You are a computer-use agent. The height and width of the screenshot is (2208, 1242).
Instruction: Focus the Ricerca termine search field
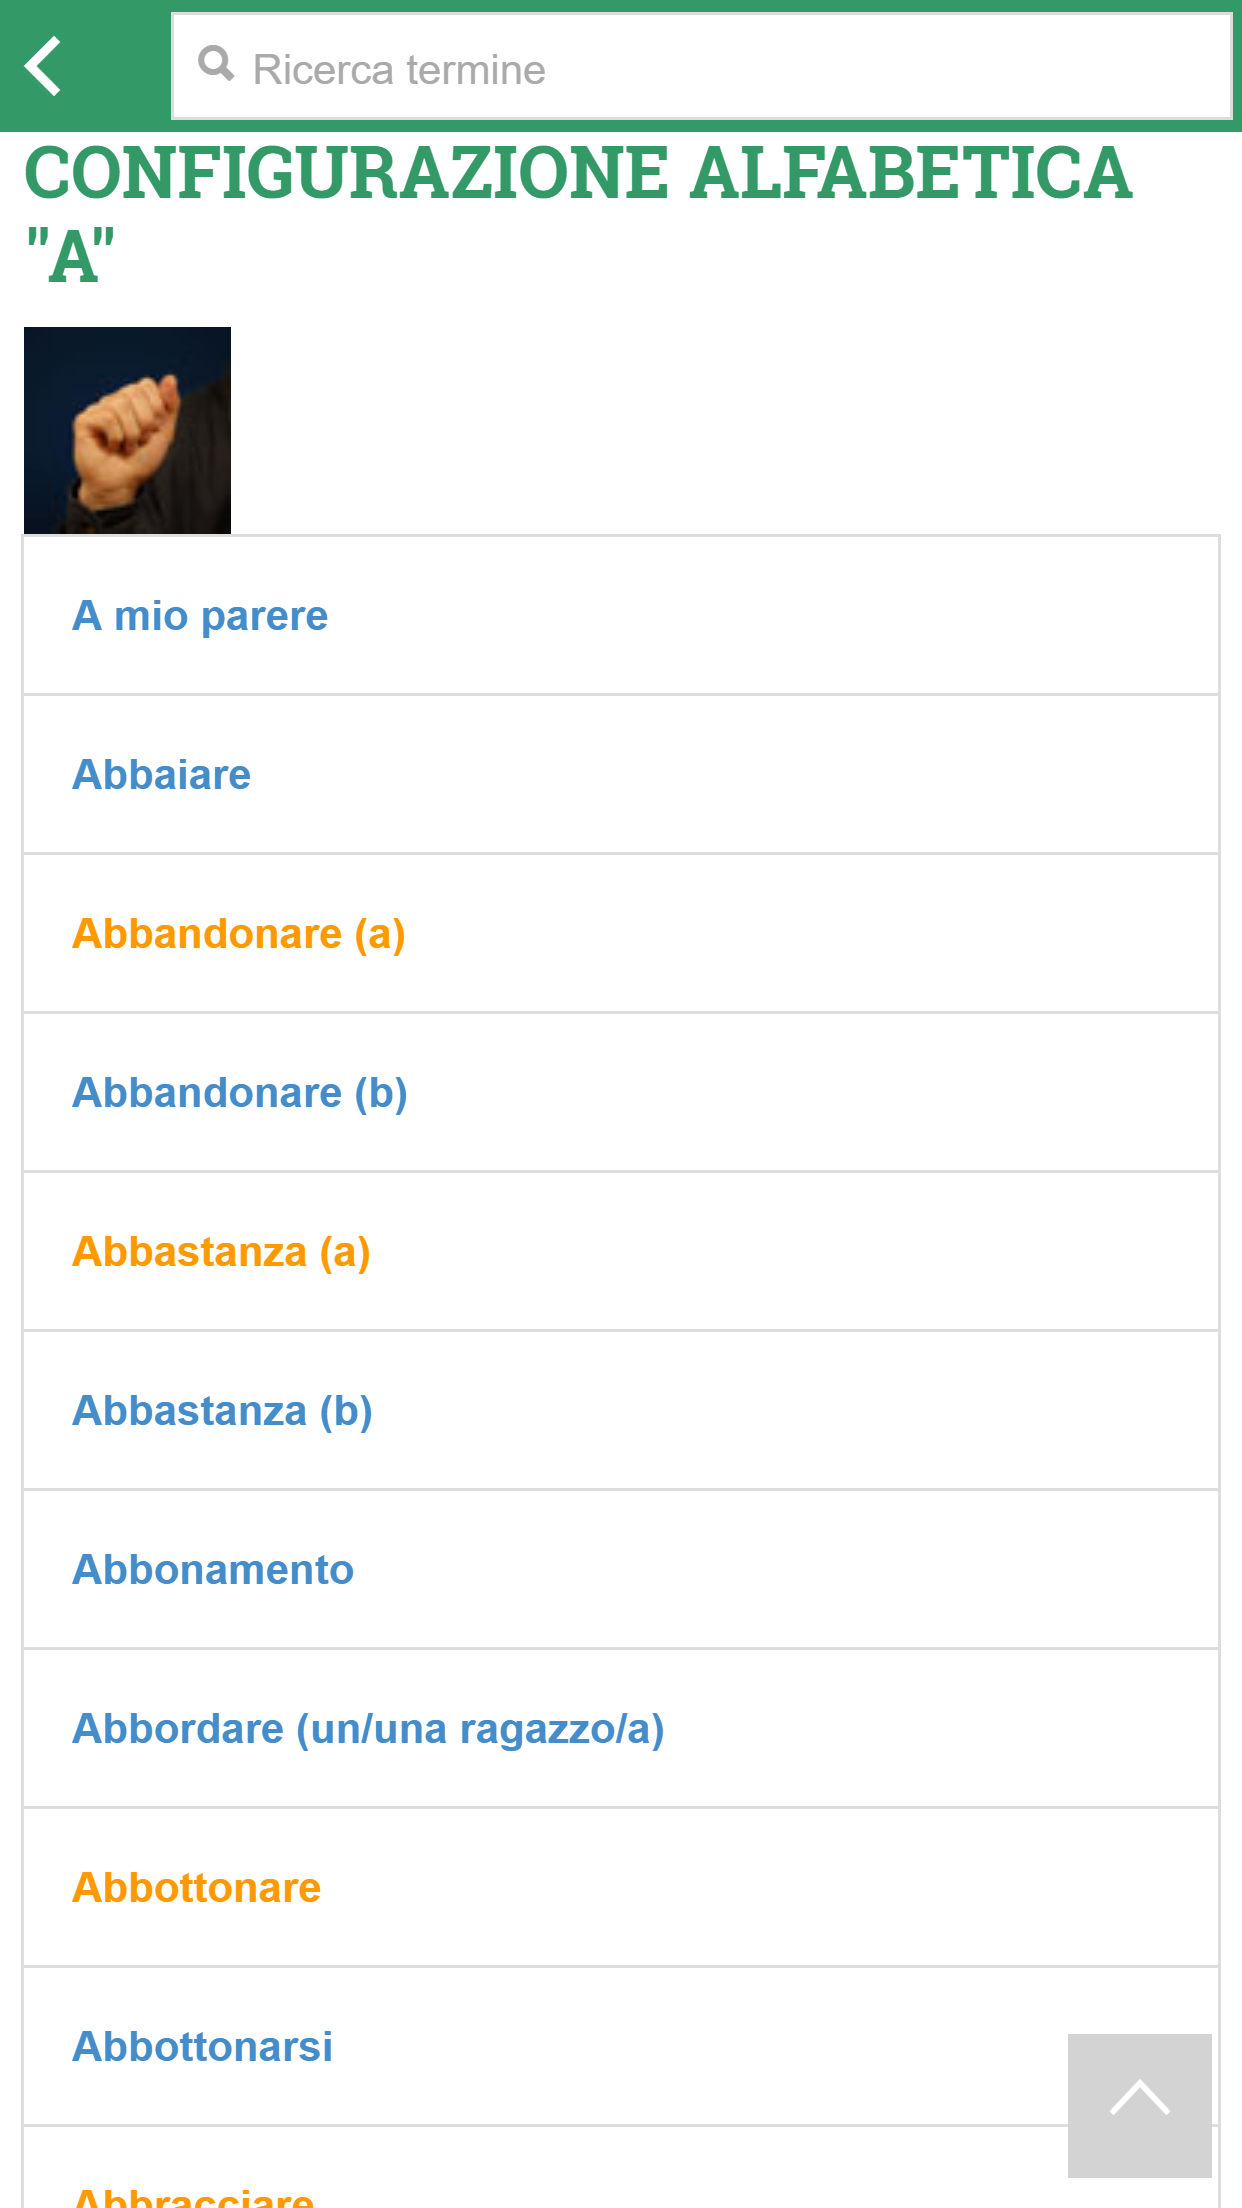[x=702, y=67]
